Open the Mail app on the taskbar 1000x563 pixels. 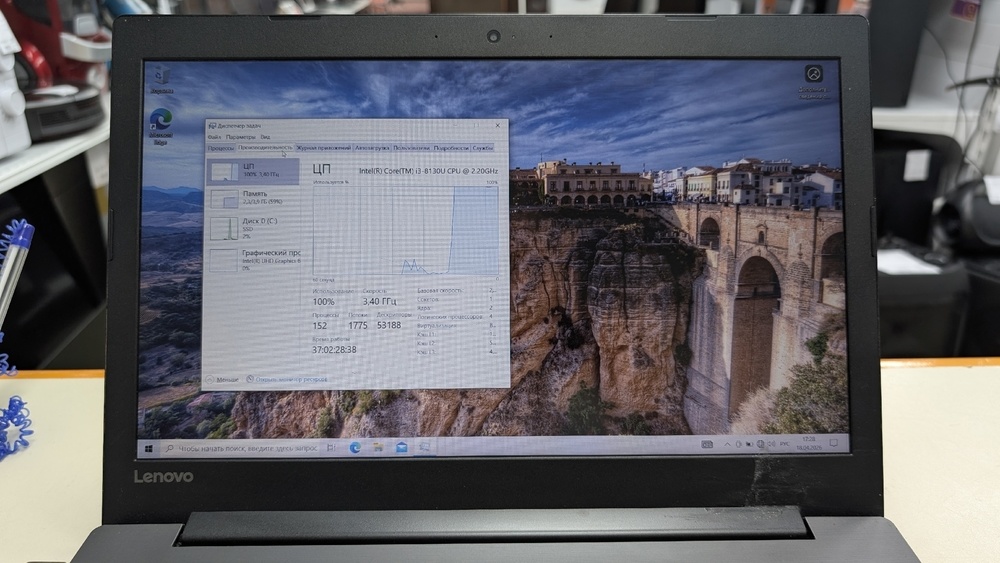click(x=401, y=448)
